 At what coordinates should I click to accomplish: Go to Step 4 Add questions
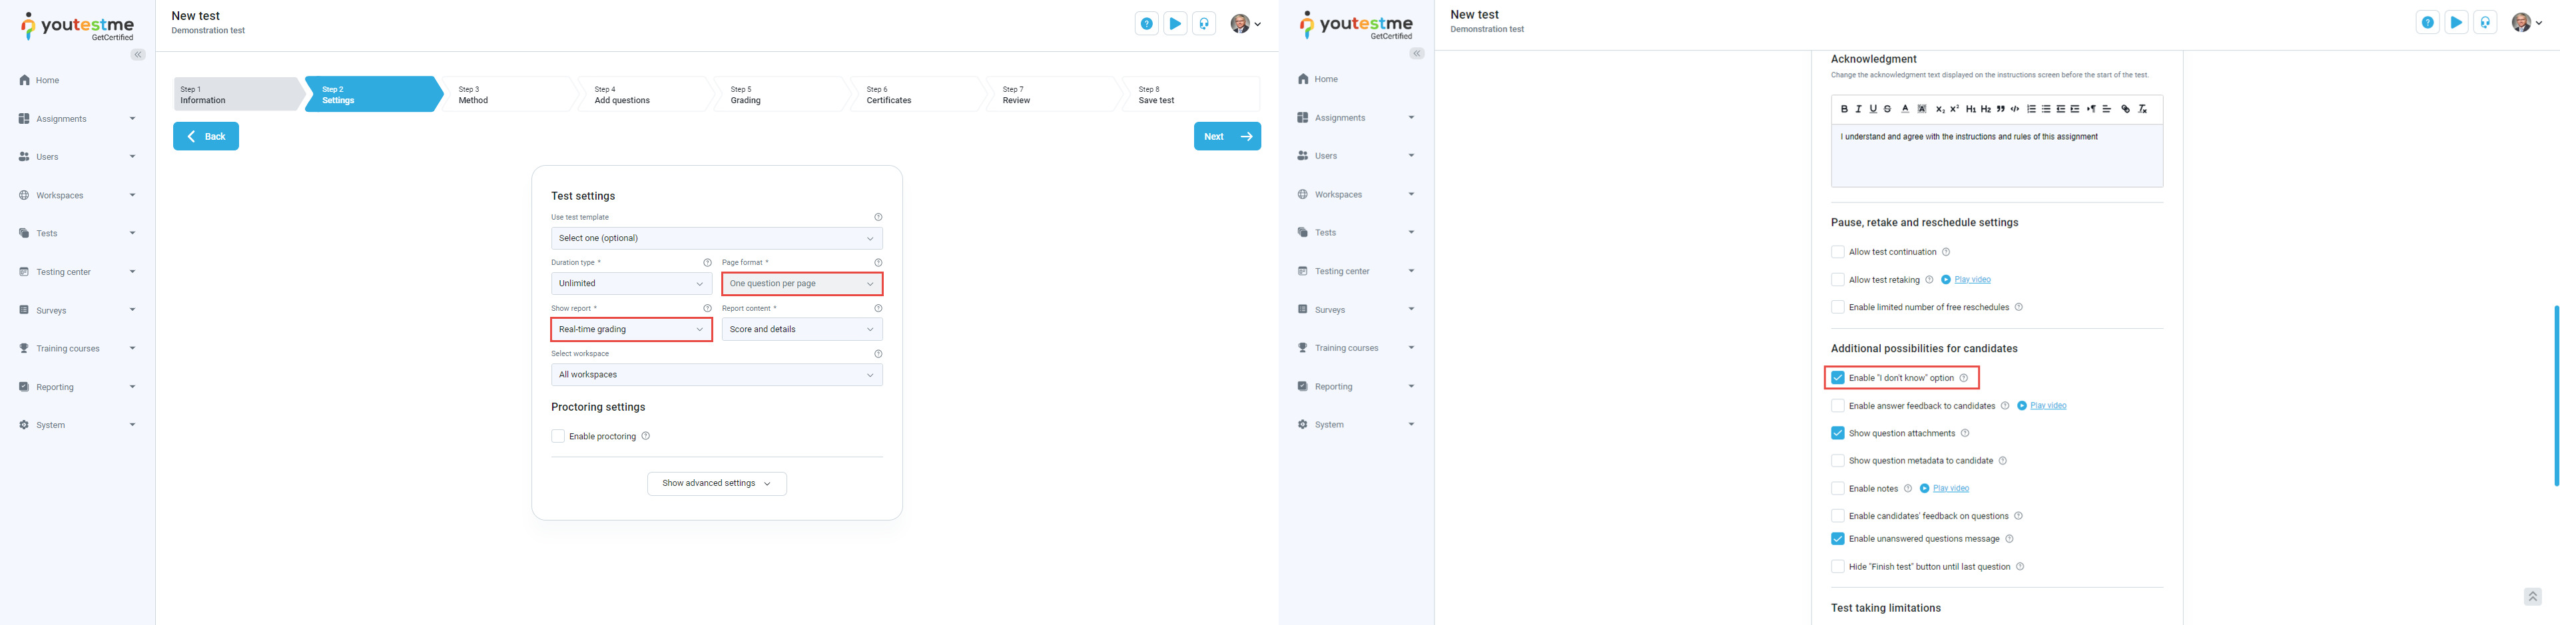(640, 95)
